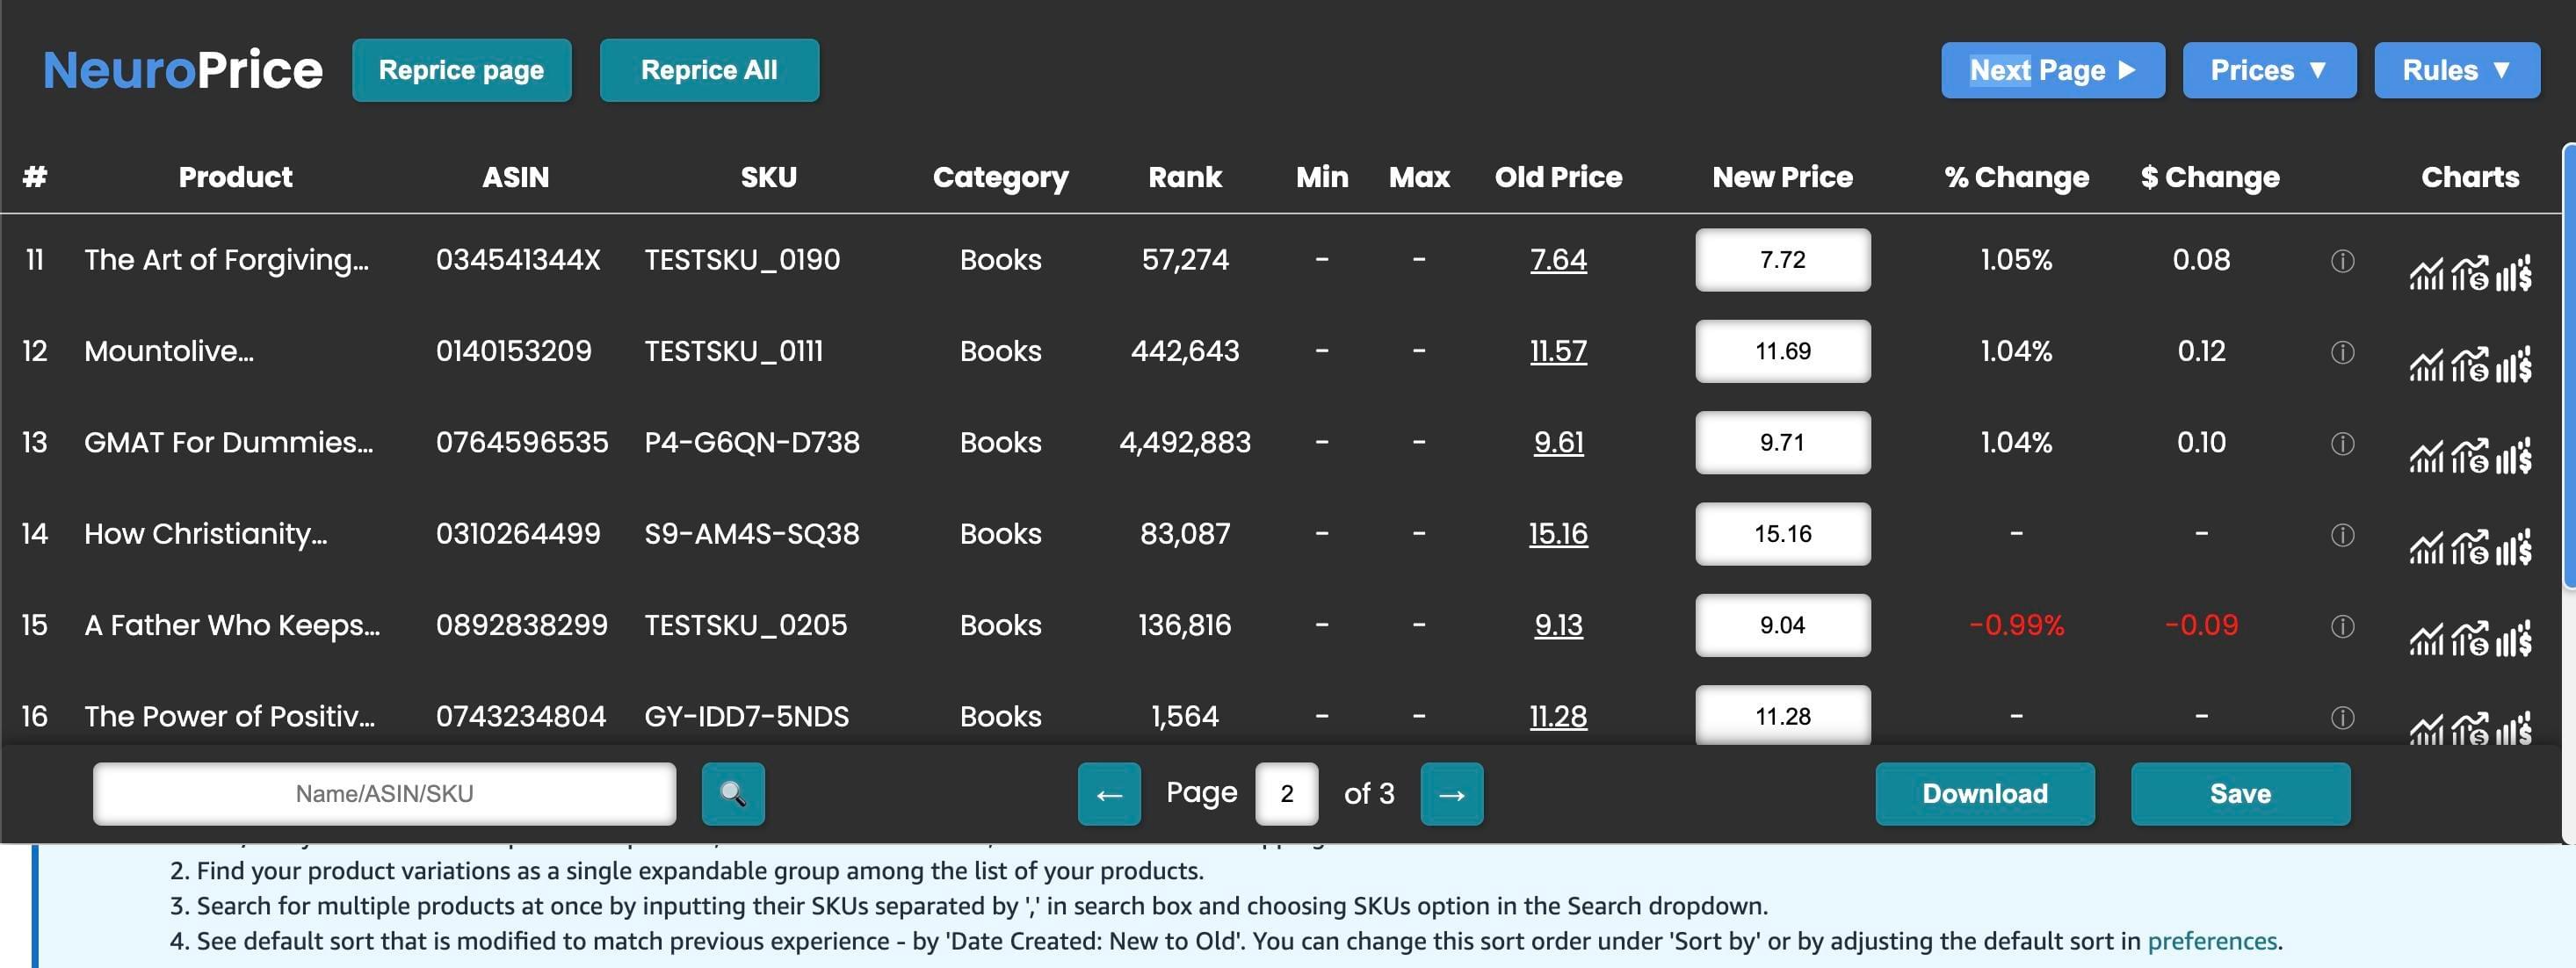Save current repricing changes
2576x968 pixels.
(x=2240, y=793)
